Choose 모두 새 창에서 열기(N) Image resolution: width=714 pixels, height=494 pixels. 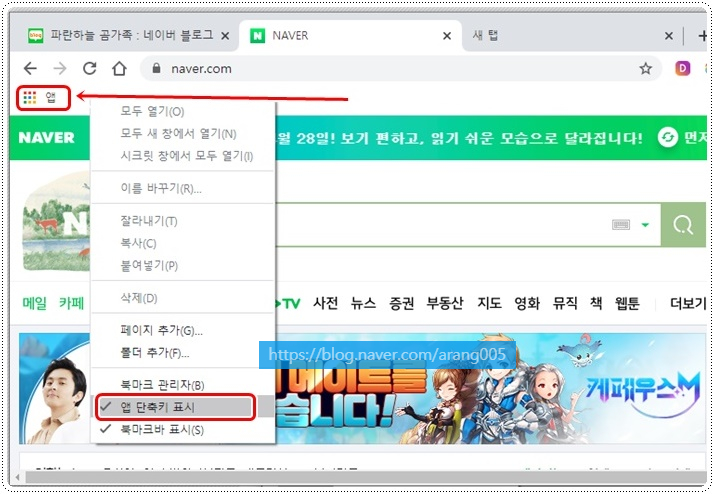click(x=183, y=133)
